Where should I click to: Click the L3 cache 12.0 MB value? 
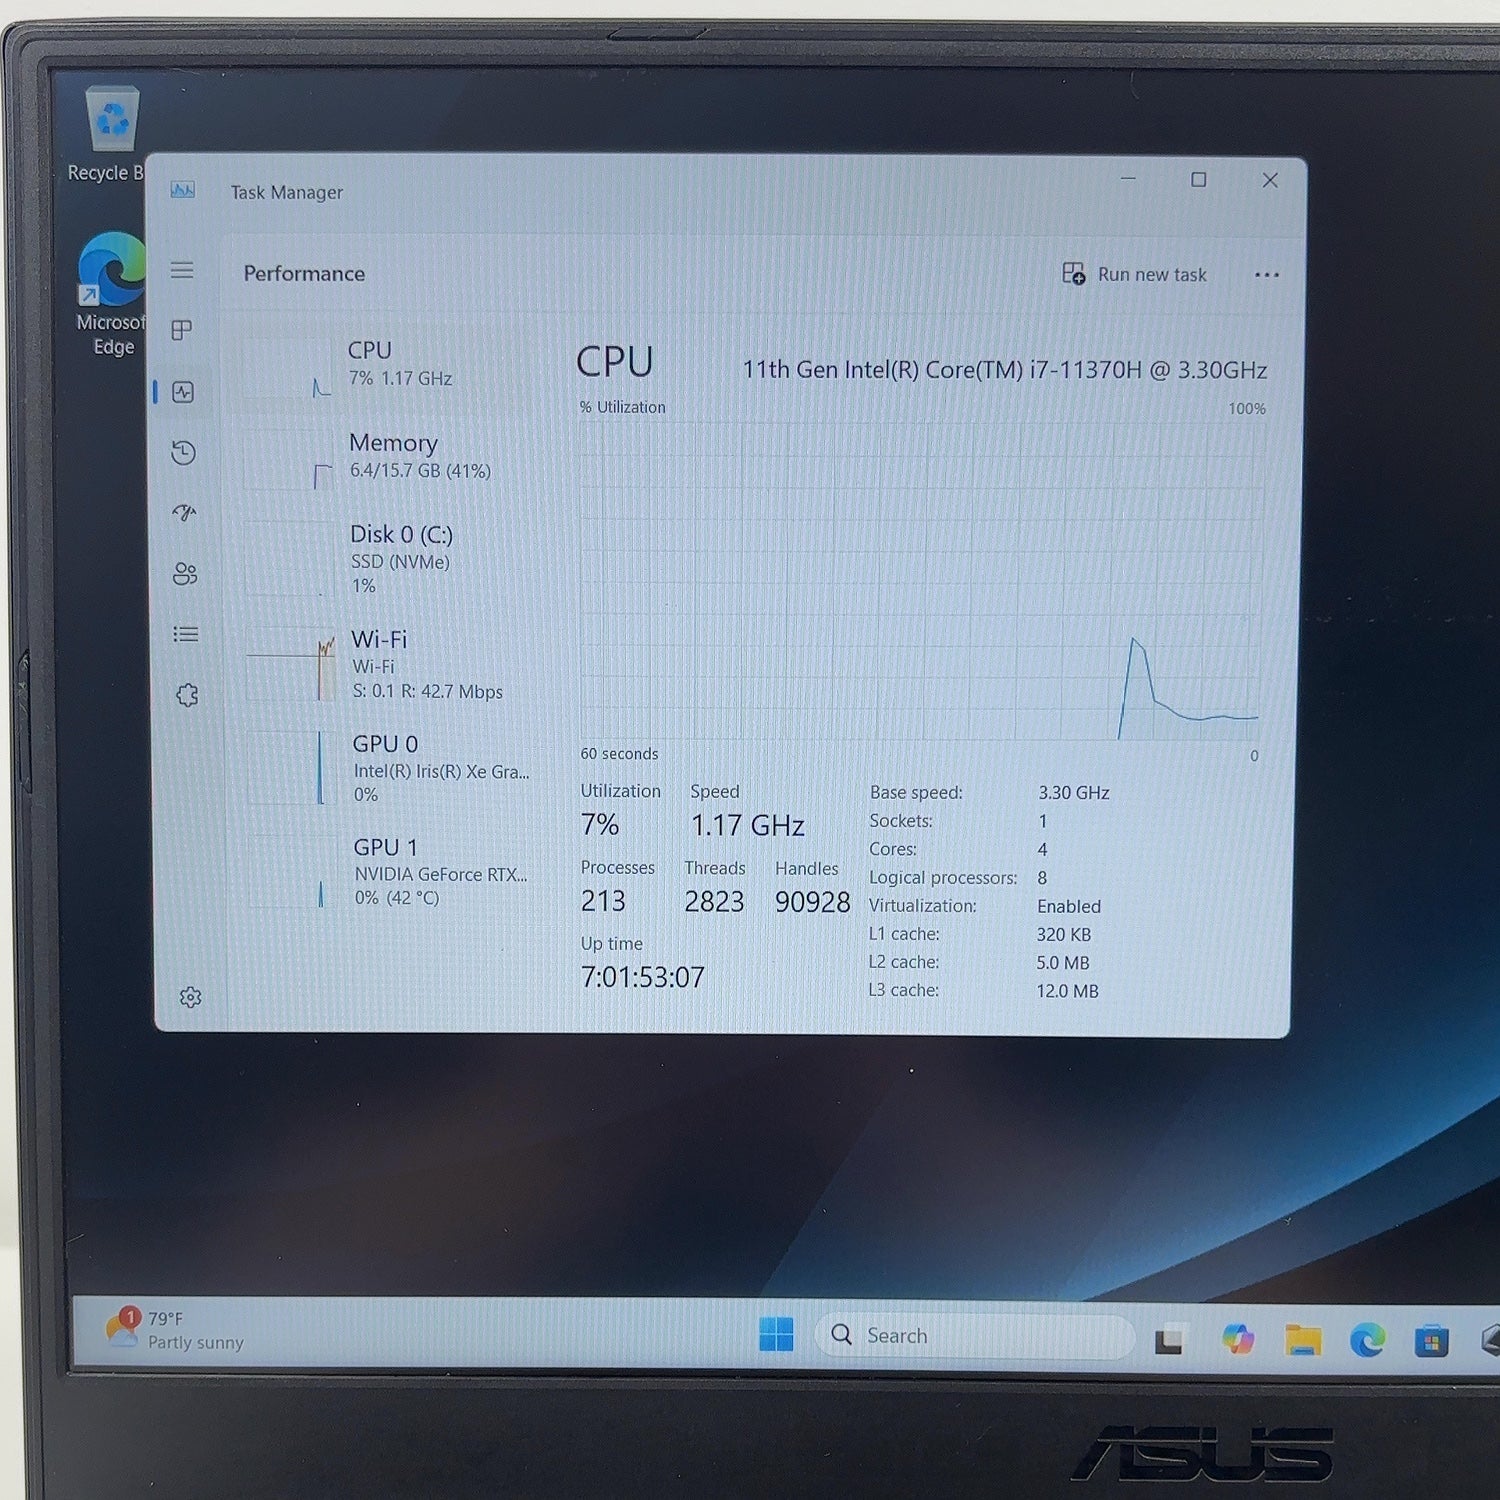1067,991
